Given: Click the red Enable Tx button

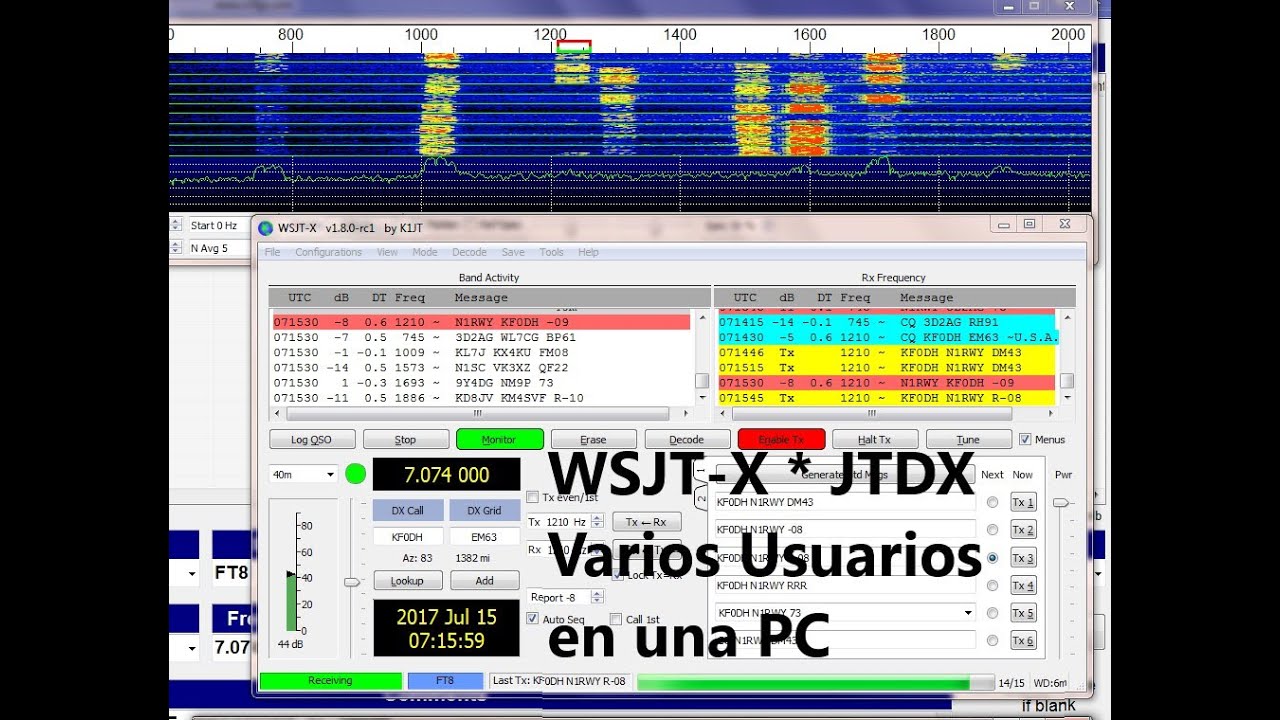Looking at the screenshot, I should pyautogui.click(x=781, y=439).
